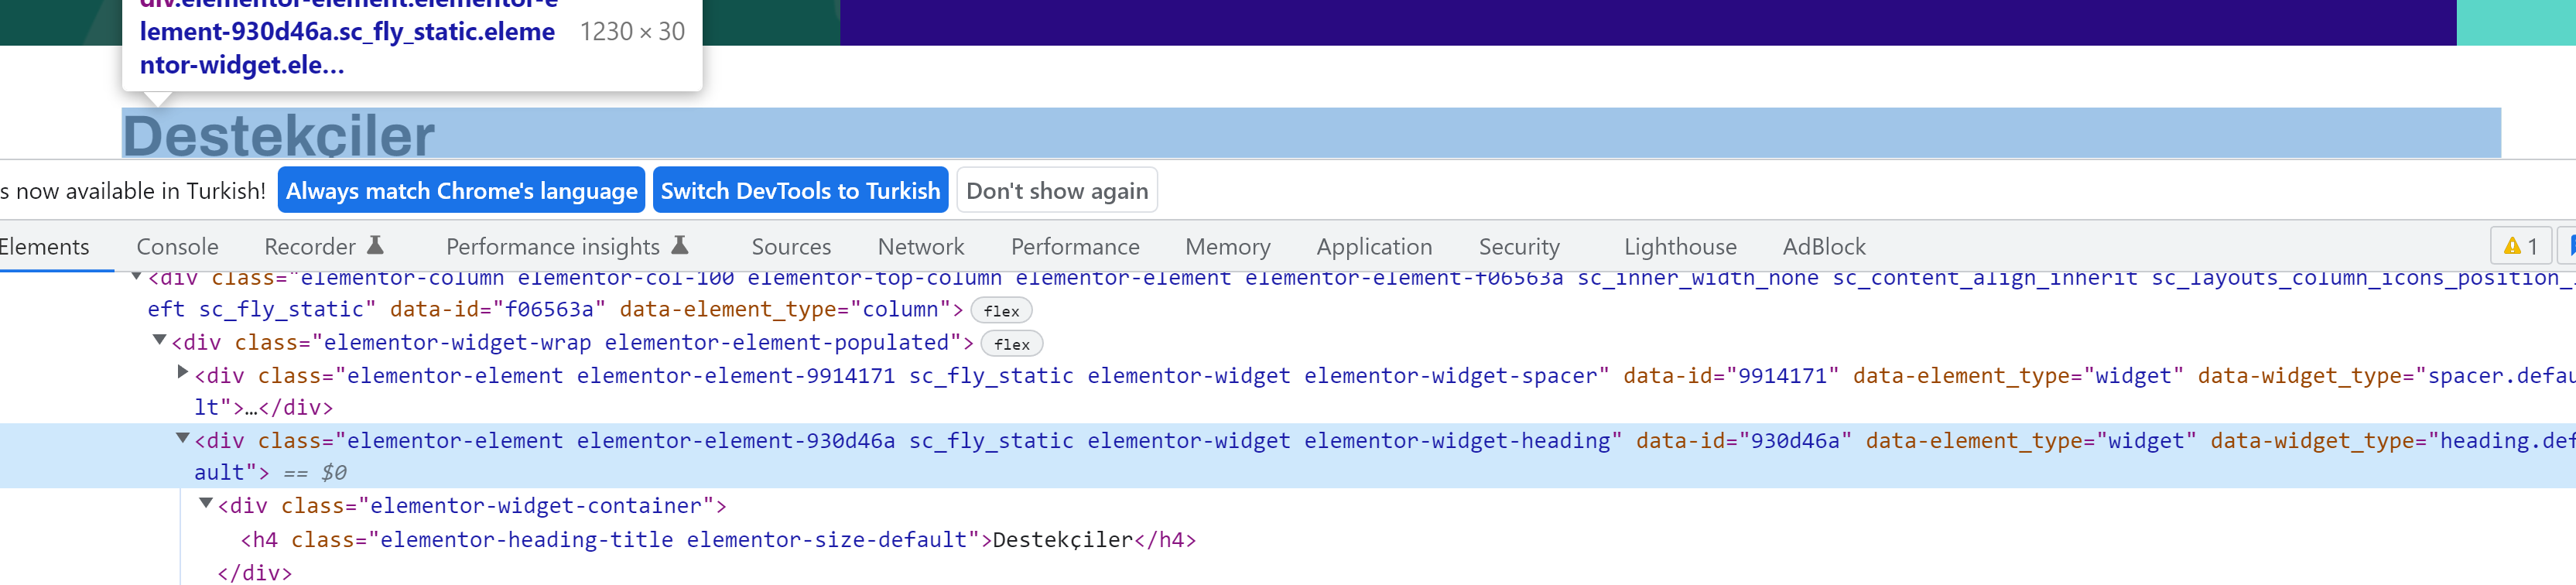Collapse the elementor-widget-wrap div node
The image size is (2576, 585).
[159, 340]
